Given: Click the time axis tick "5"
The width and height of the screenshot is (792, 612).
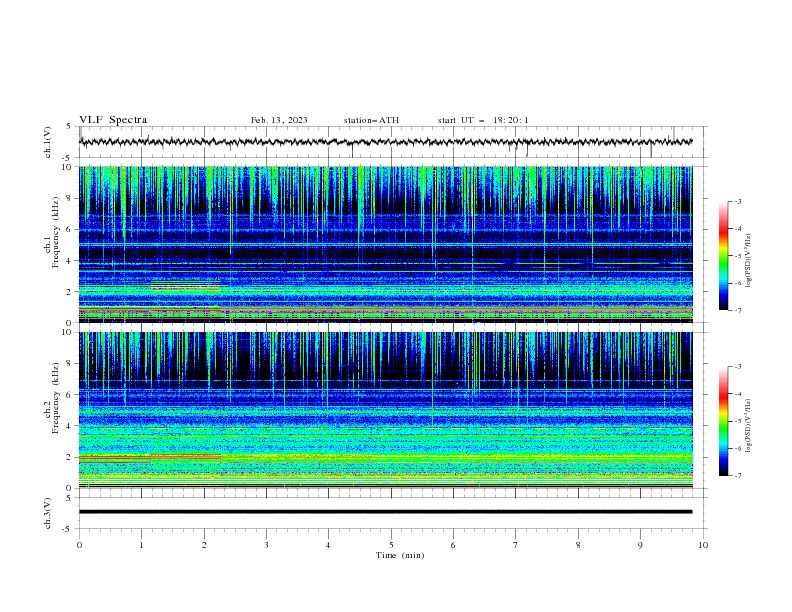Looking at the screenshot, I should coord(391,545).
